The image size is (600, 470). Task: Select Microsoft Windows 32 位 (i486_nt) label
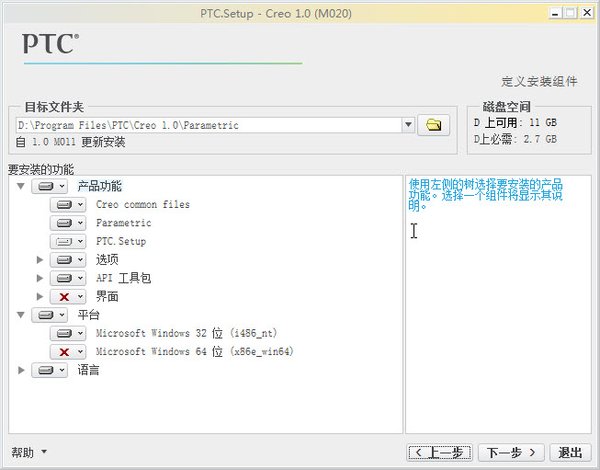pos(186,333)
